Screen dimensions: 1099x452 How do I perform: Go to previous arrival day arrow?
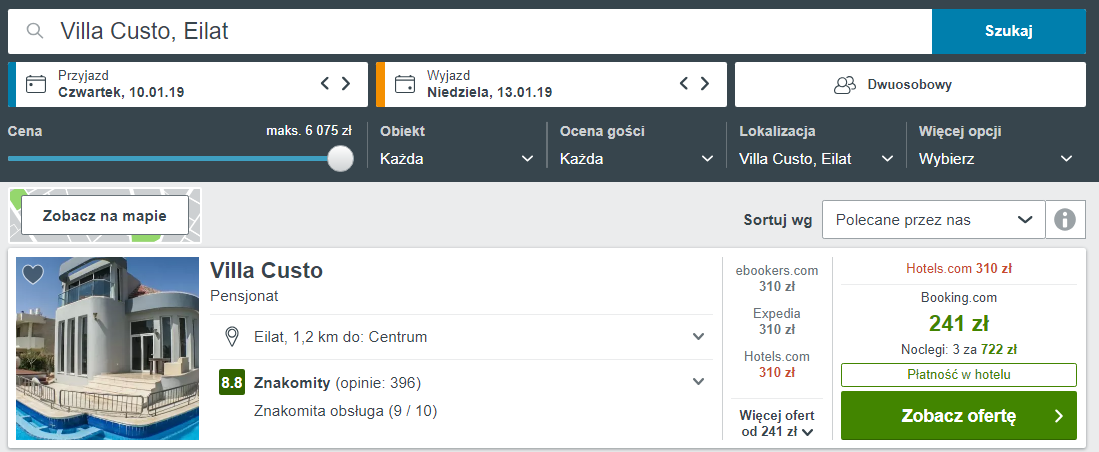(325, 83)
